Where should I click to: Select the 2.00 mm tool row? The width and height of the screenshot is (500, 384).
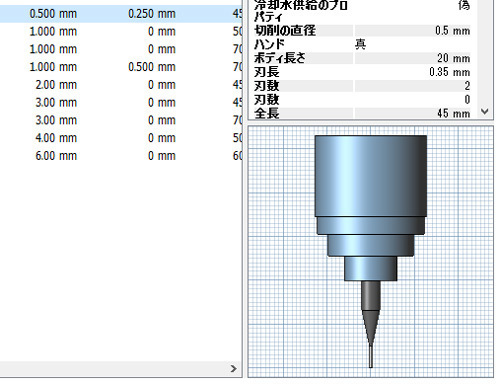pos(121,85)
